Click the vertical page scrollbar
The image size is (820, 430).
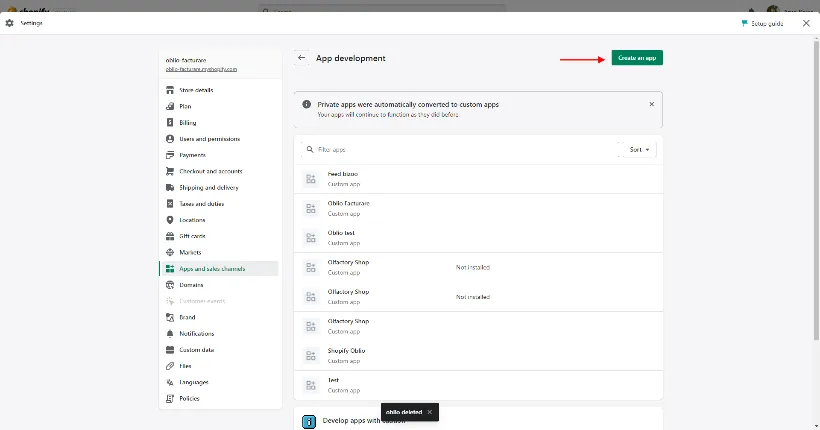point(816,189)
